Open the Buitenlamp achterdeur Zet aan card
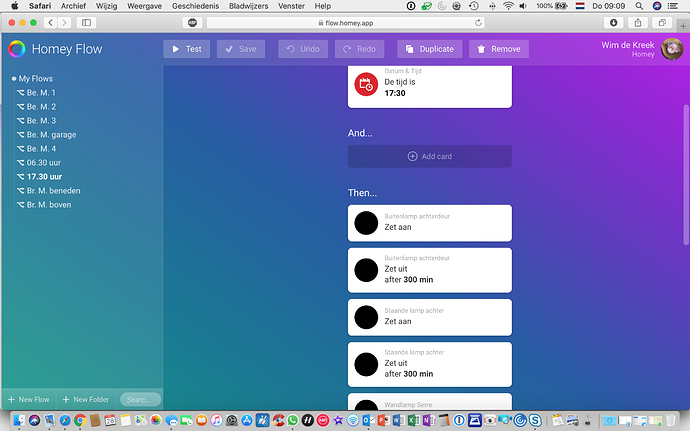 430,223
